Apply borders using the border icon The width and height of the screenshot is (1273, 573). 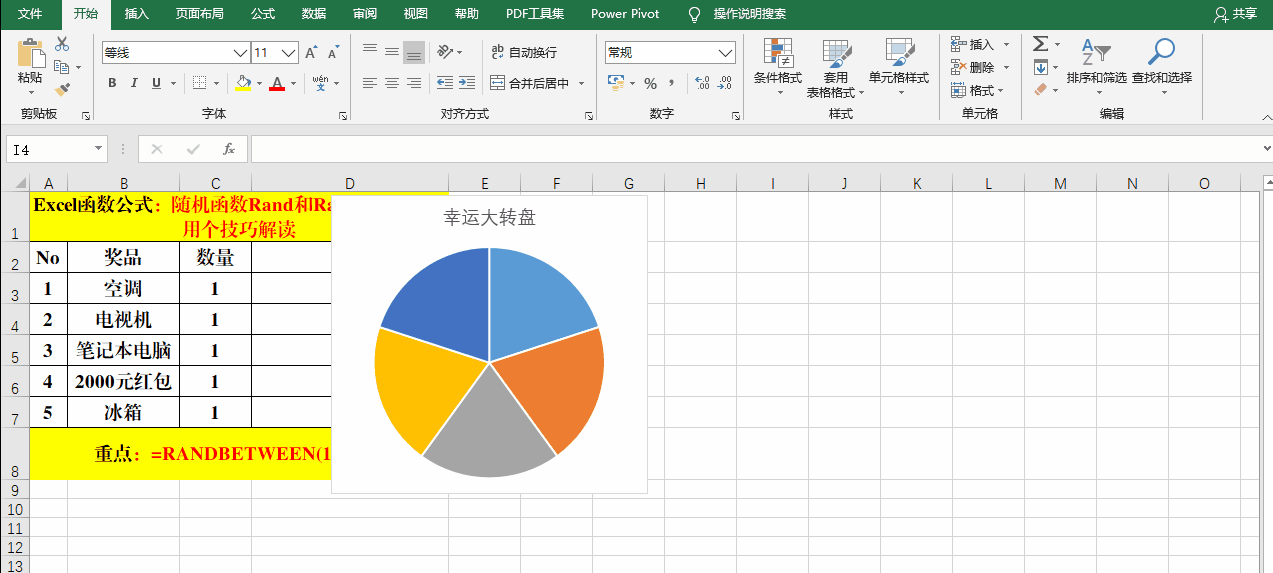(200, 83)
